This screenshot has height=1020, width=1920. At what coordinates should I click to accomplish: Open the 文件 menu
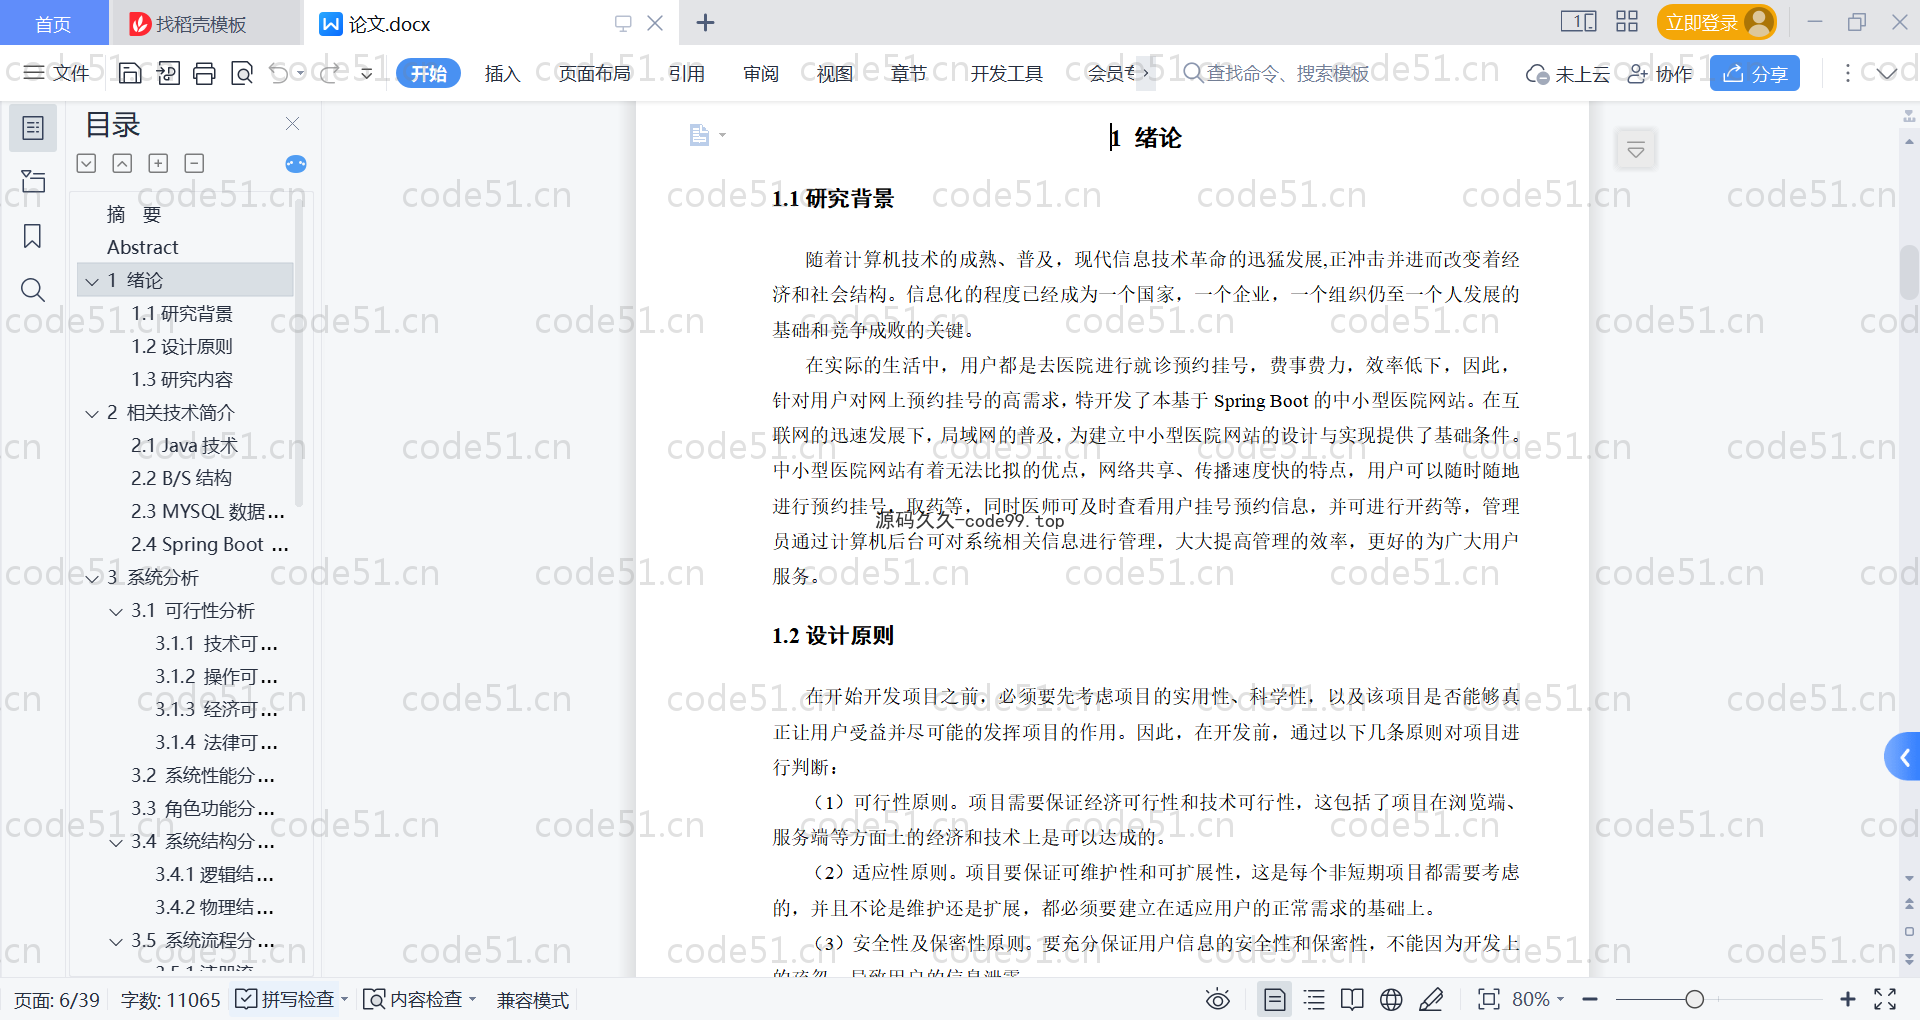tap(58, 73)
